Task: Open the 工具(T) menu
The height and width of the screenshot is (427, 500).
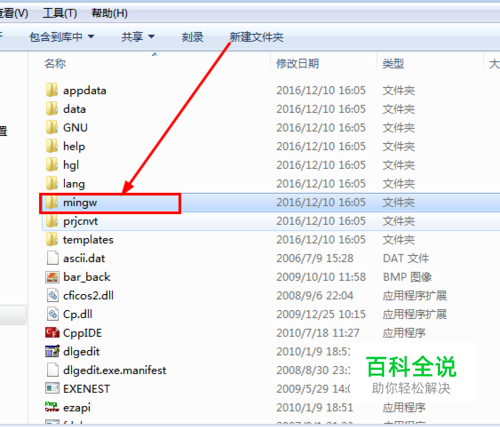Action: click(x=60, y=13)
